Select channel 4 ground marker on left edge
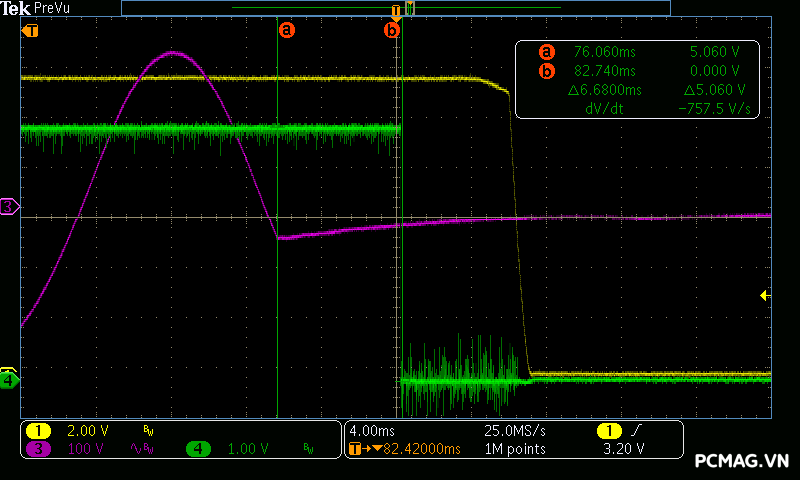The width and height of the screenshot is (800, 480). point(9,380)
